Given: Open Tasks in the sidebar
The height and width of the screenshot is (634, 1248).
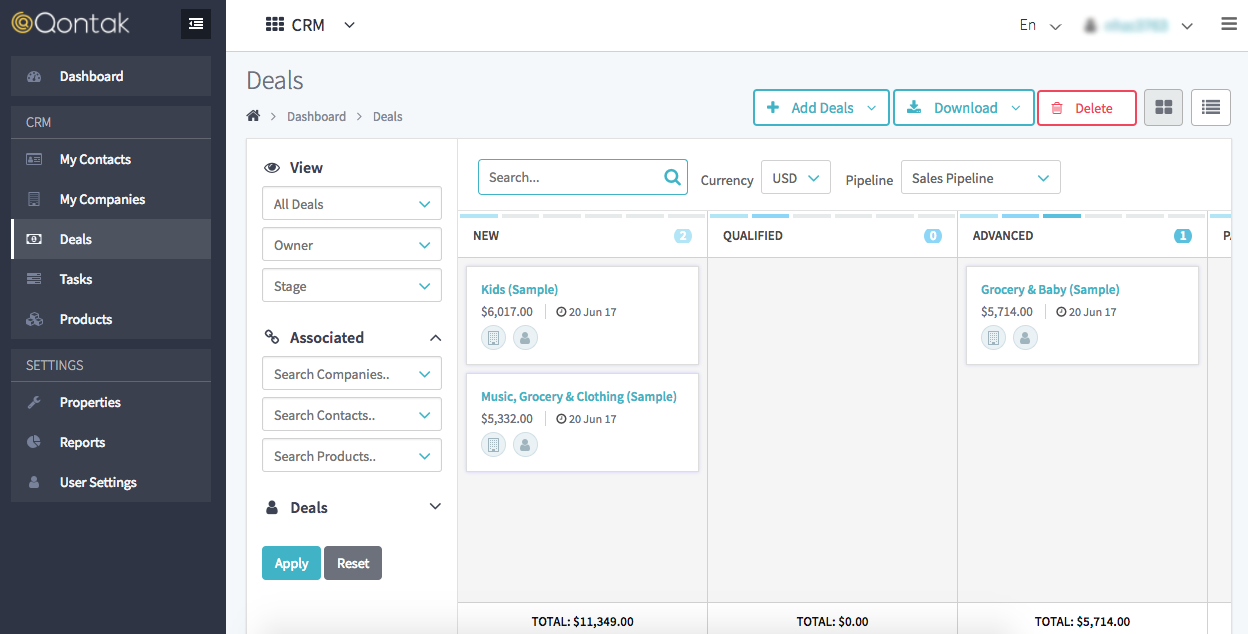Looking at the screenshot, I should click(111, 279).
